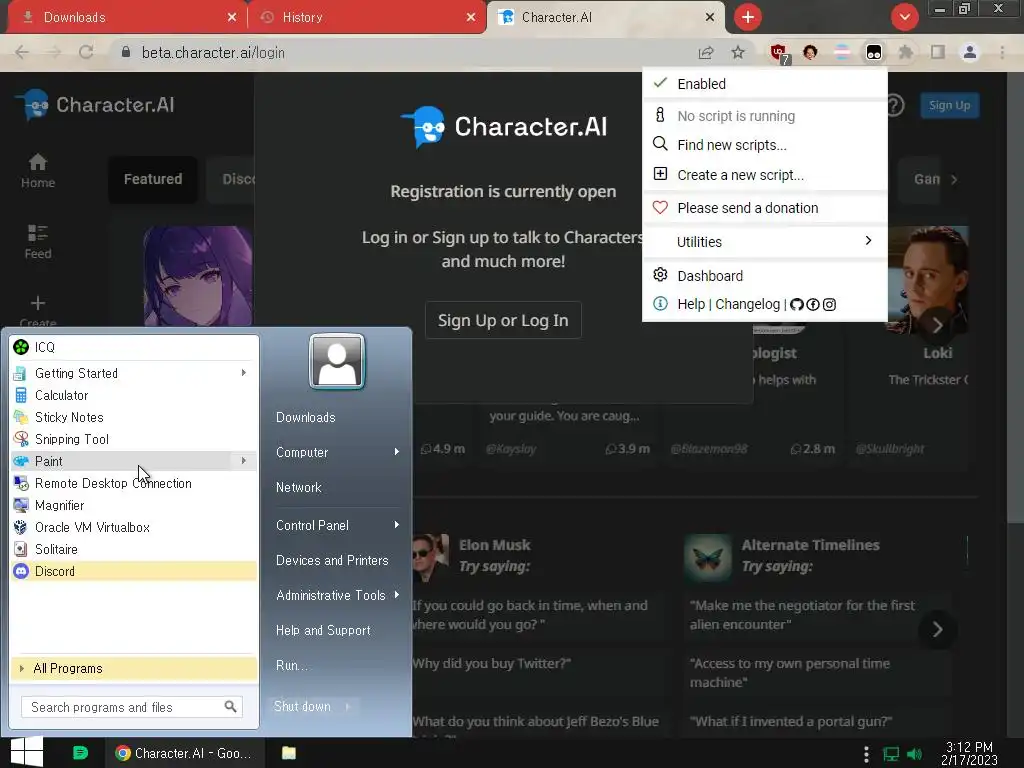This screenshot has width=1024, height=768.
Task: Open the Tampermonkey Dashboard
Action: pos(765,276)
